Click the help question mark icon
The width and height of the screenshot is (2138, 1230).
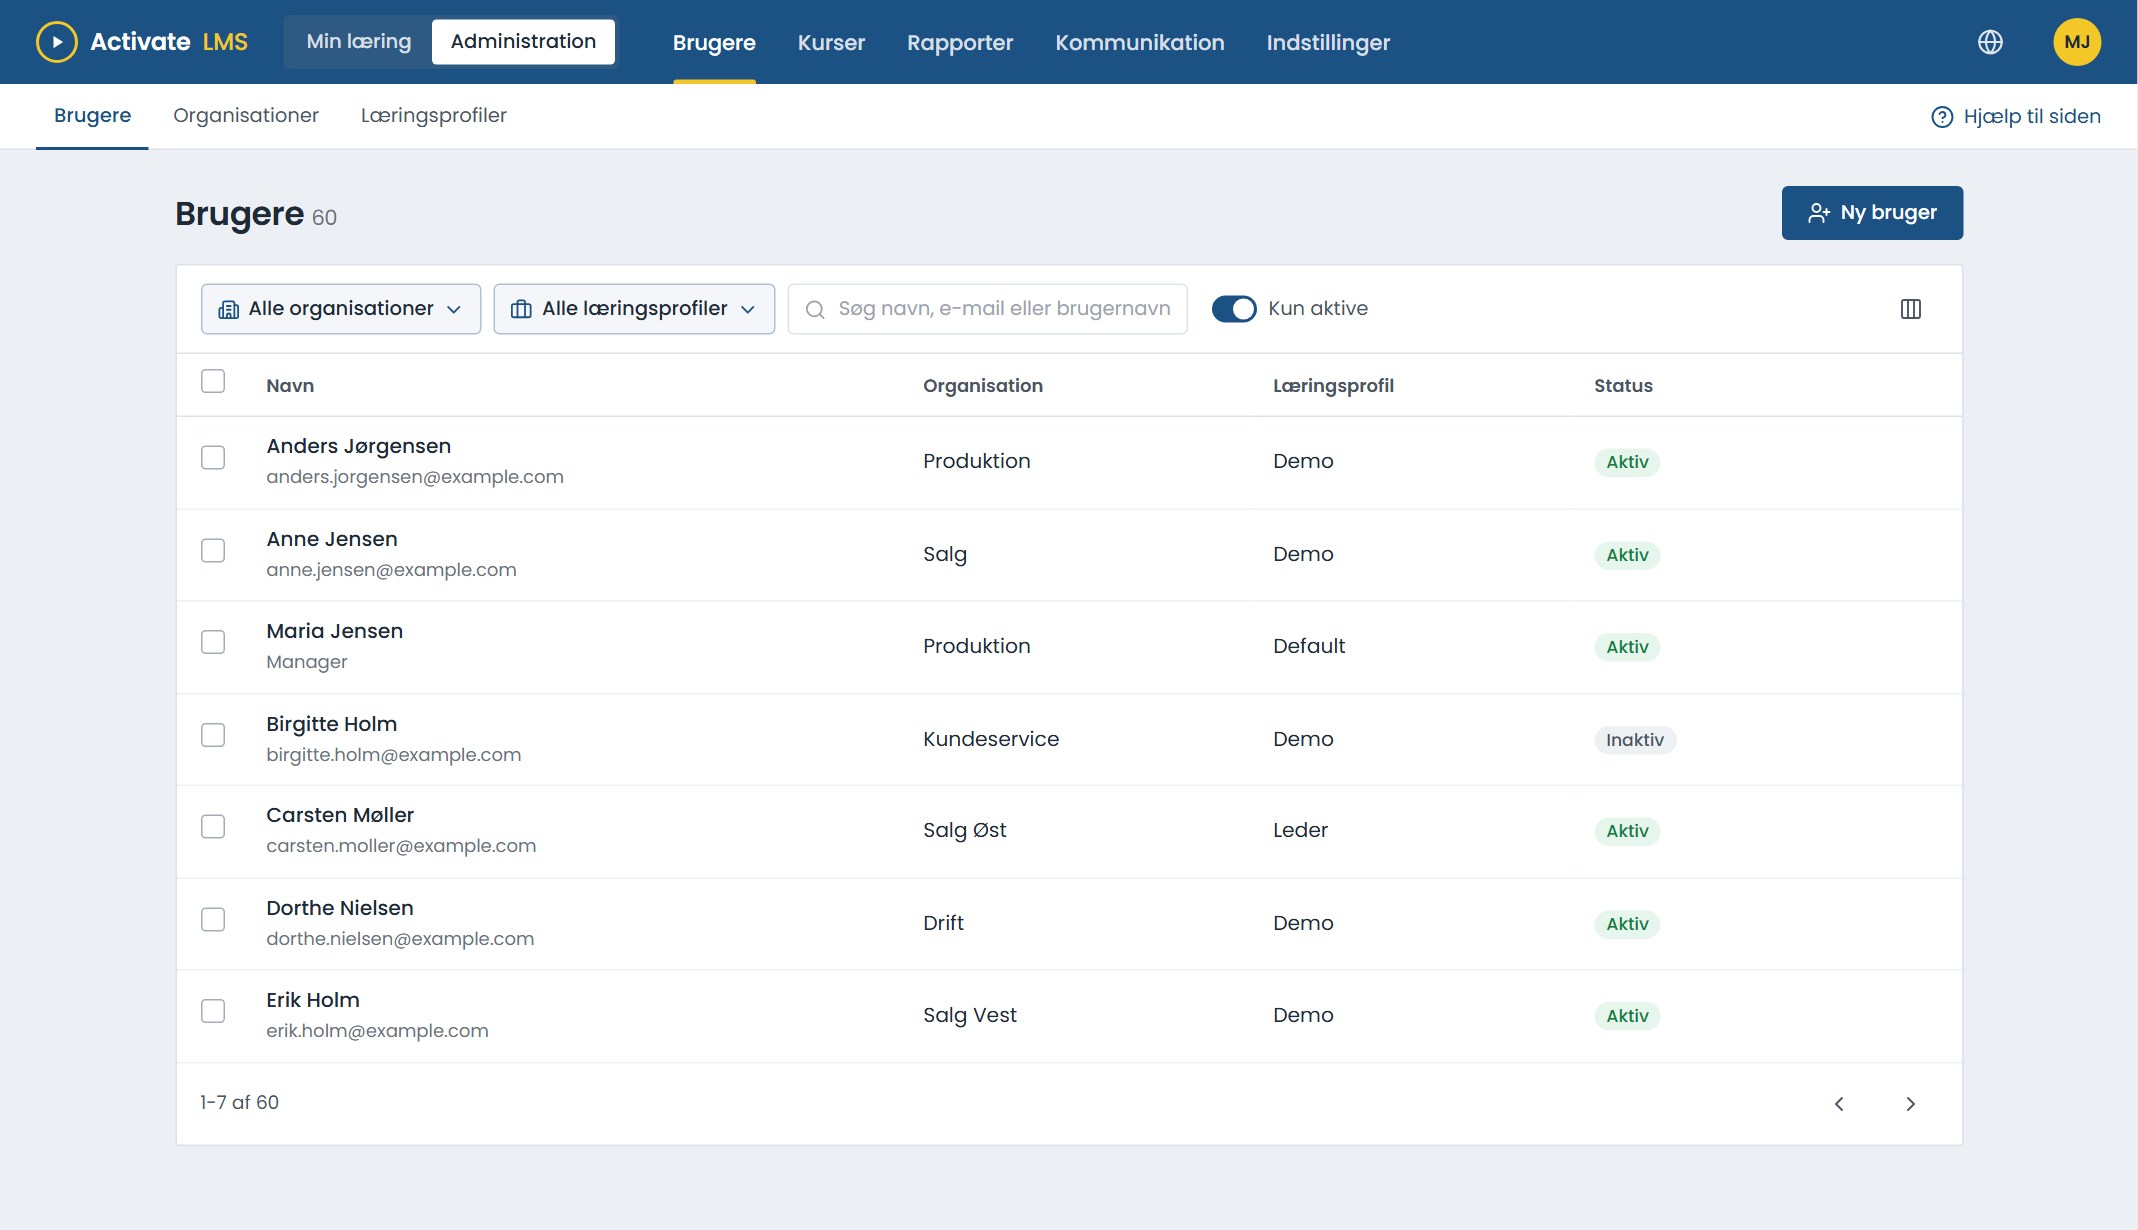(1942, 117)
